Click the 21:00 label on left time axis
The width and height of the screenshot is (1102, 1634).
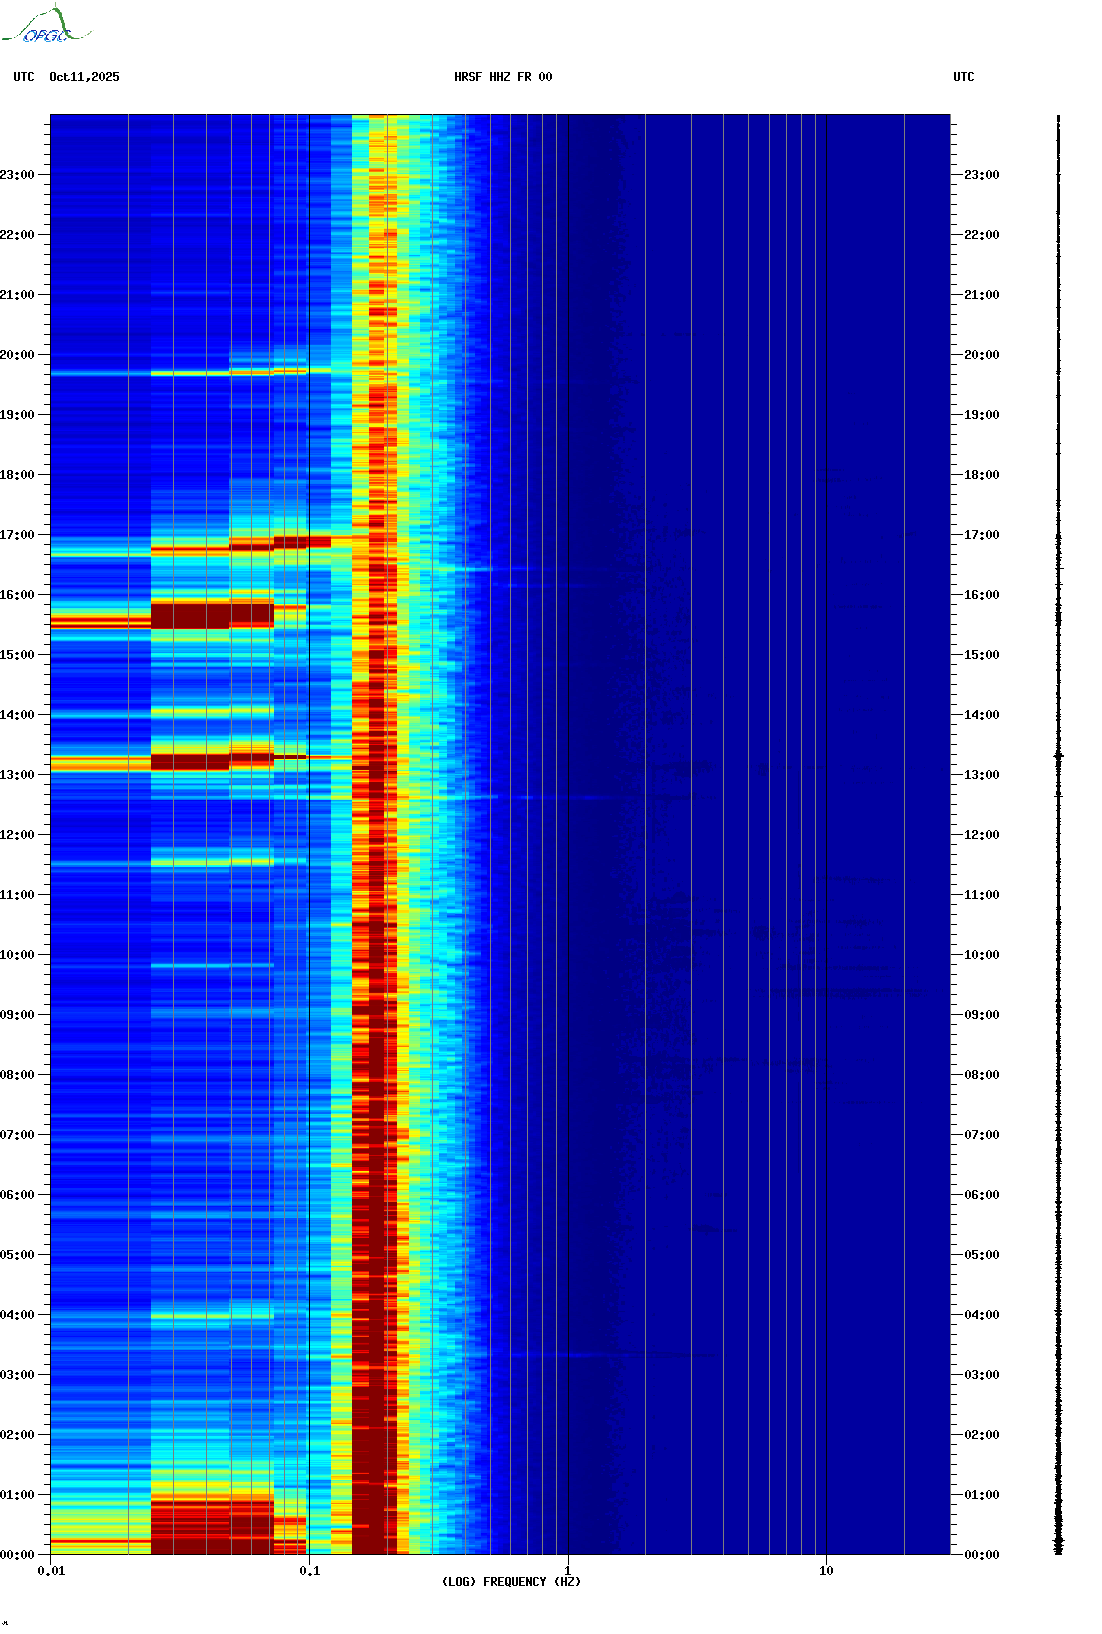[17, 295]
